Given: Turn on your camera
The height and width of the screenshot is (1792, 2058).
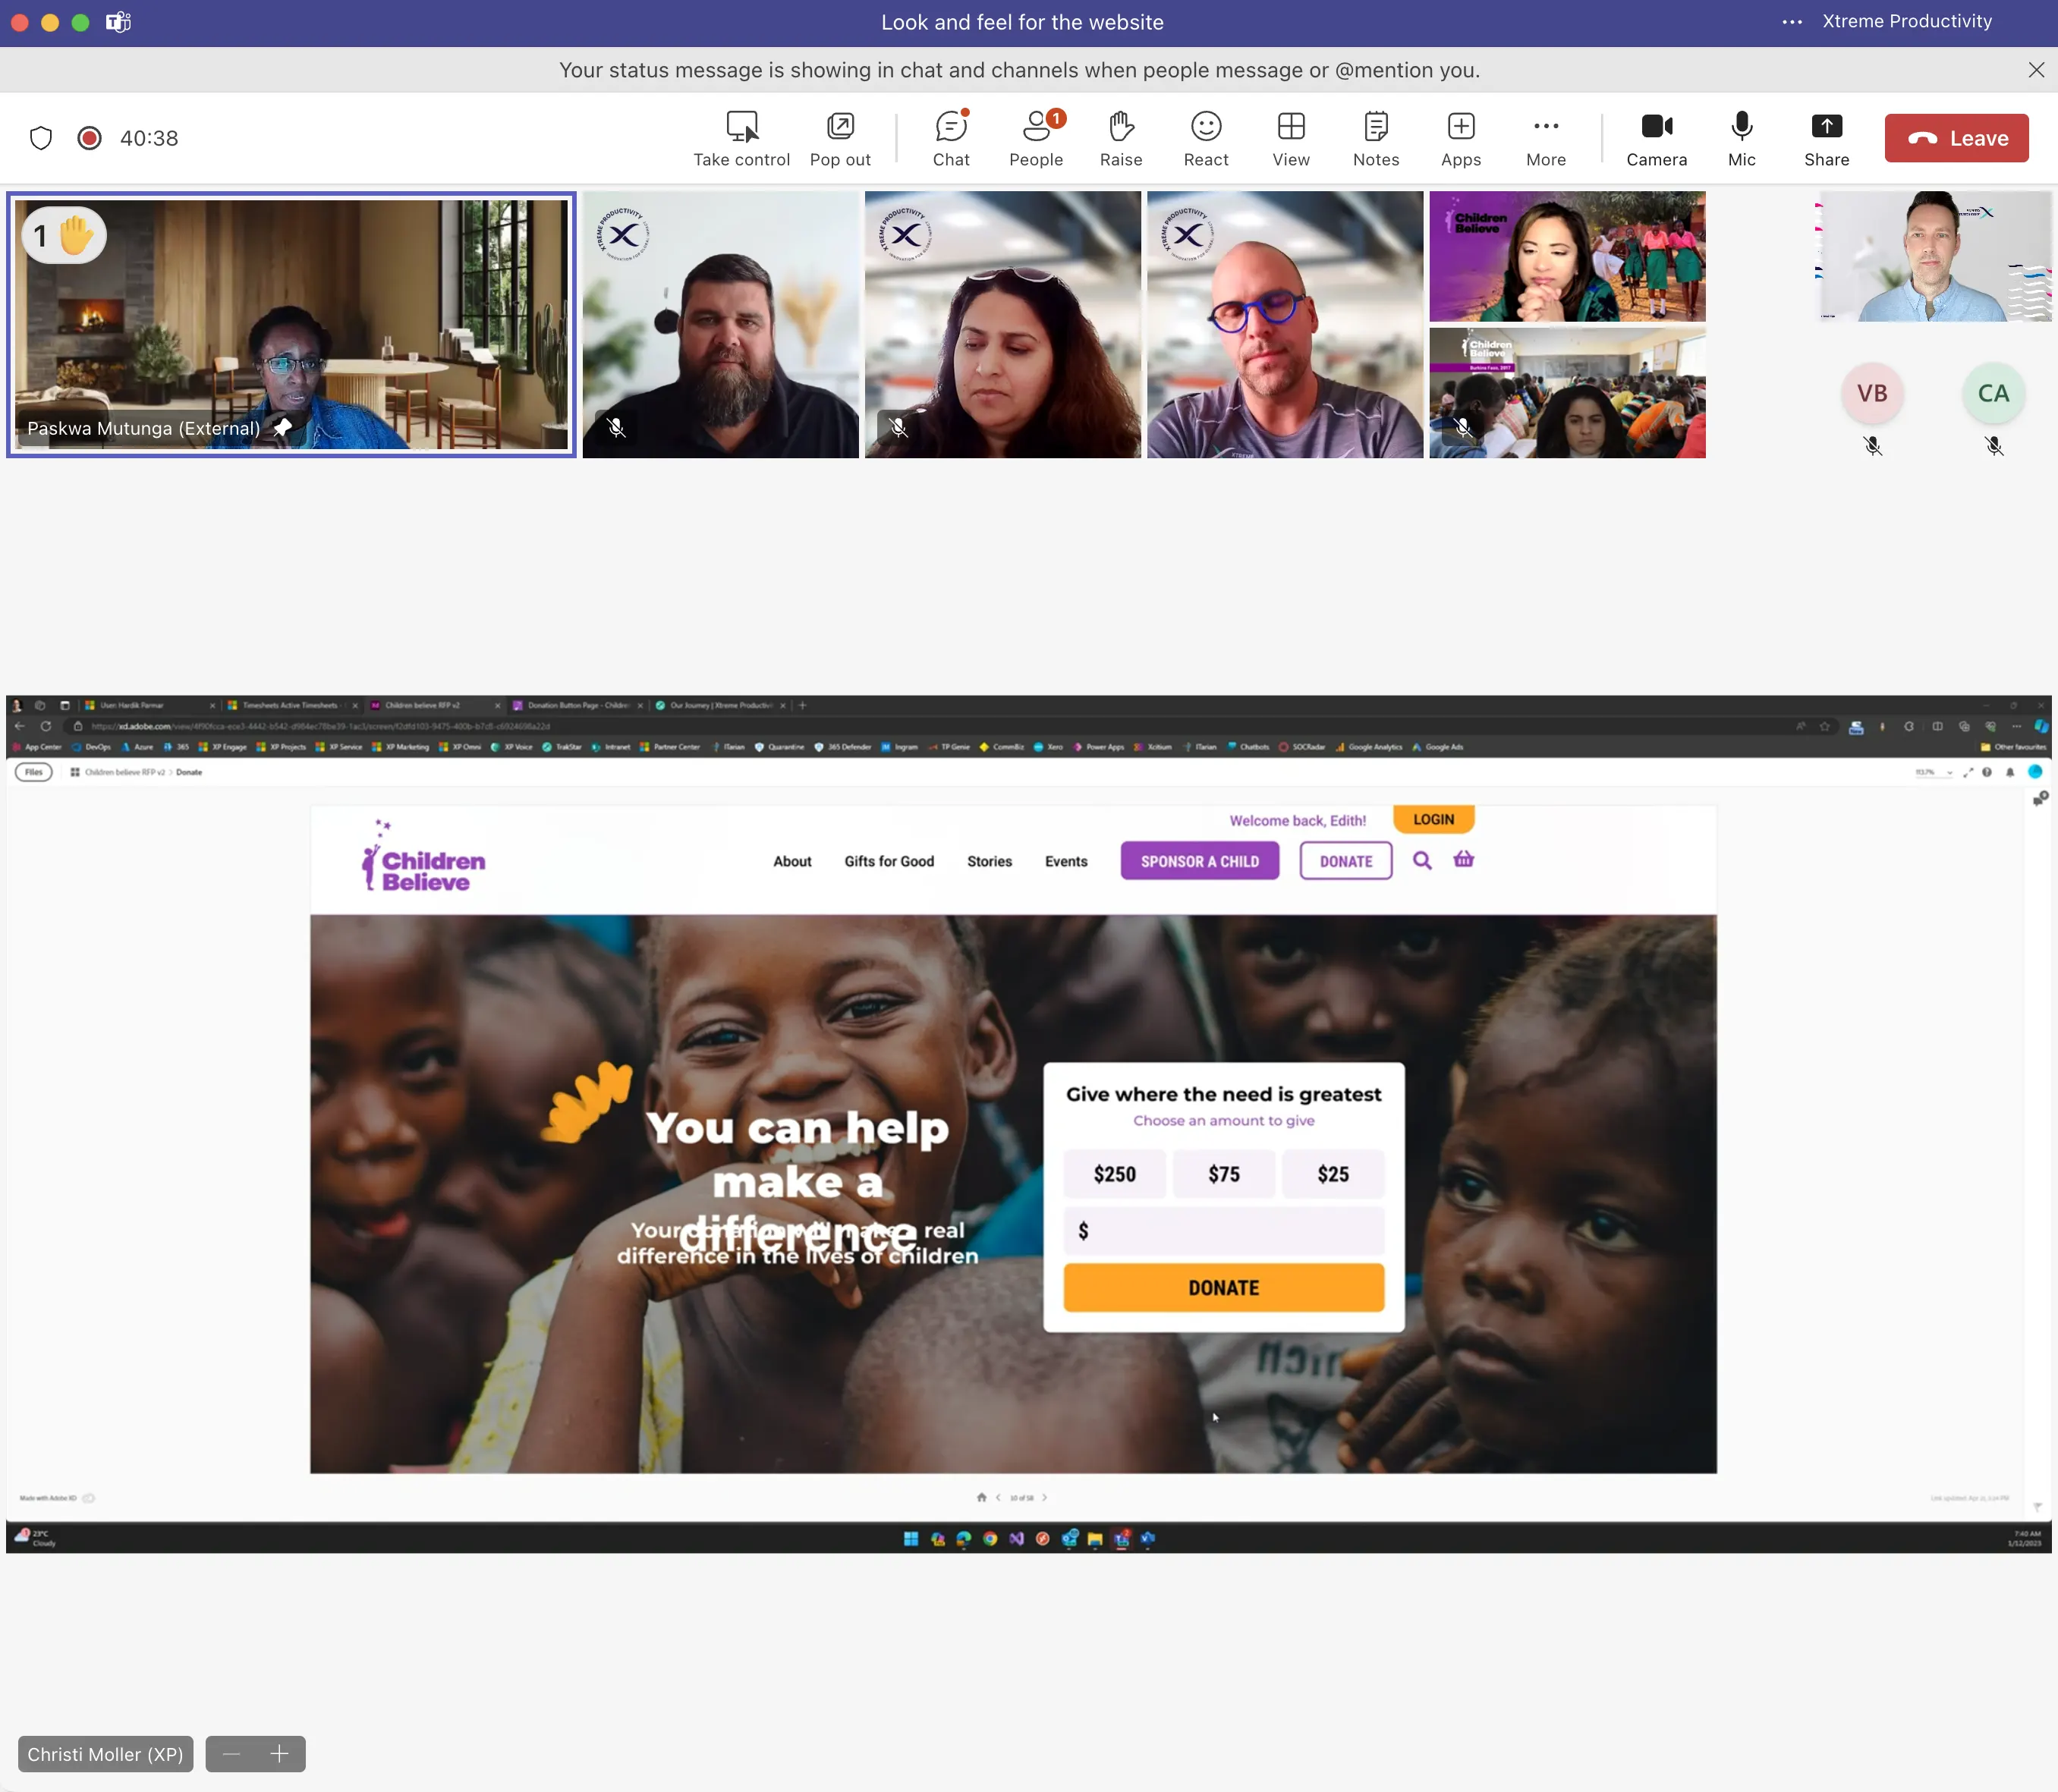Looking at the screenshot, I should 1655,138.
